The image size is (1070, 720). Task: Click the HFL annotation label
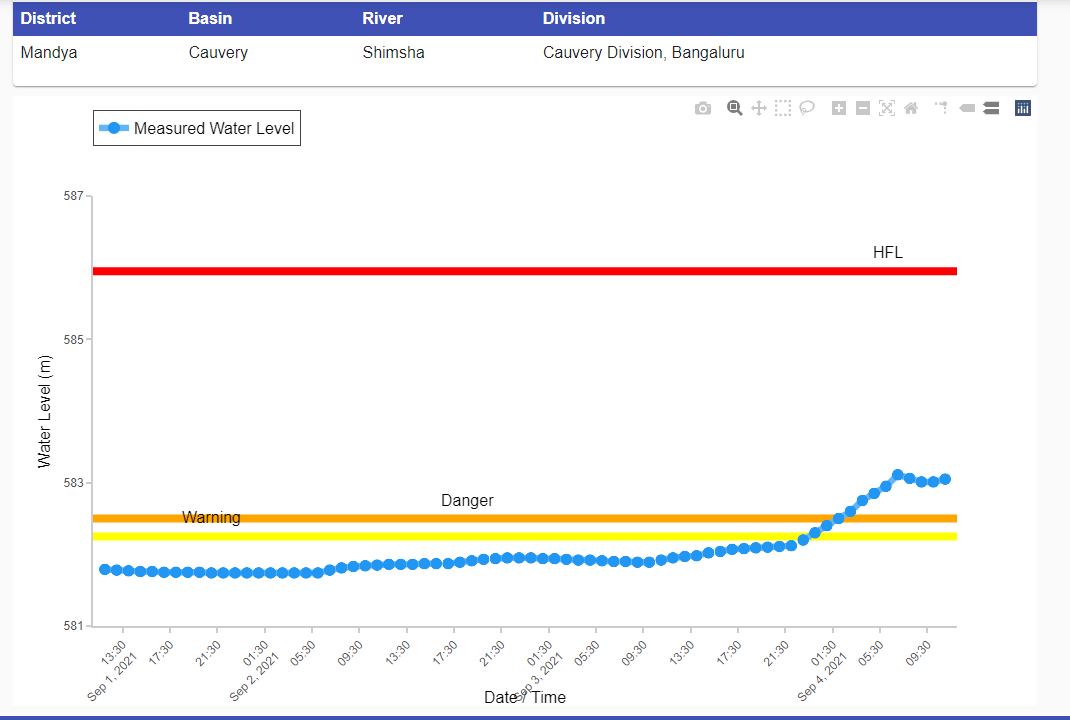[x=888, y=253]
